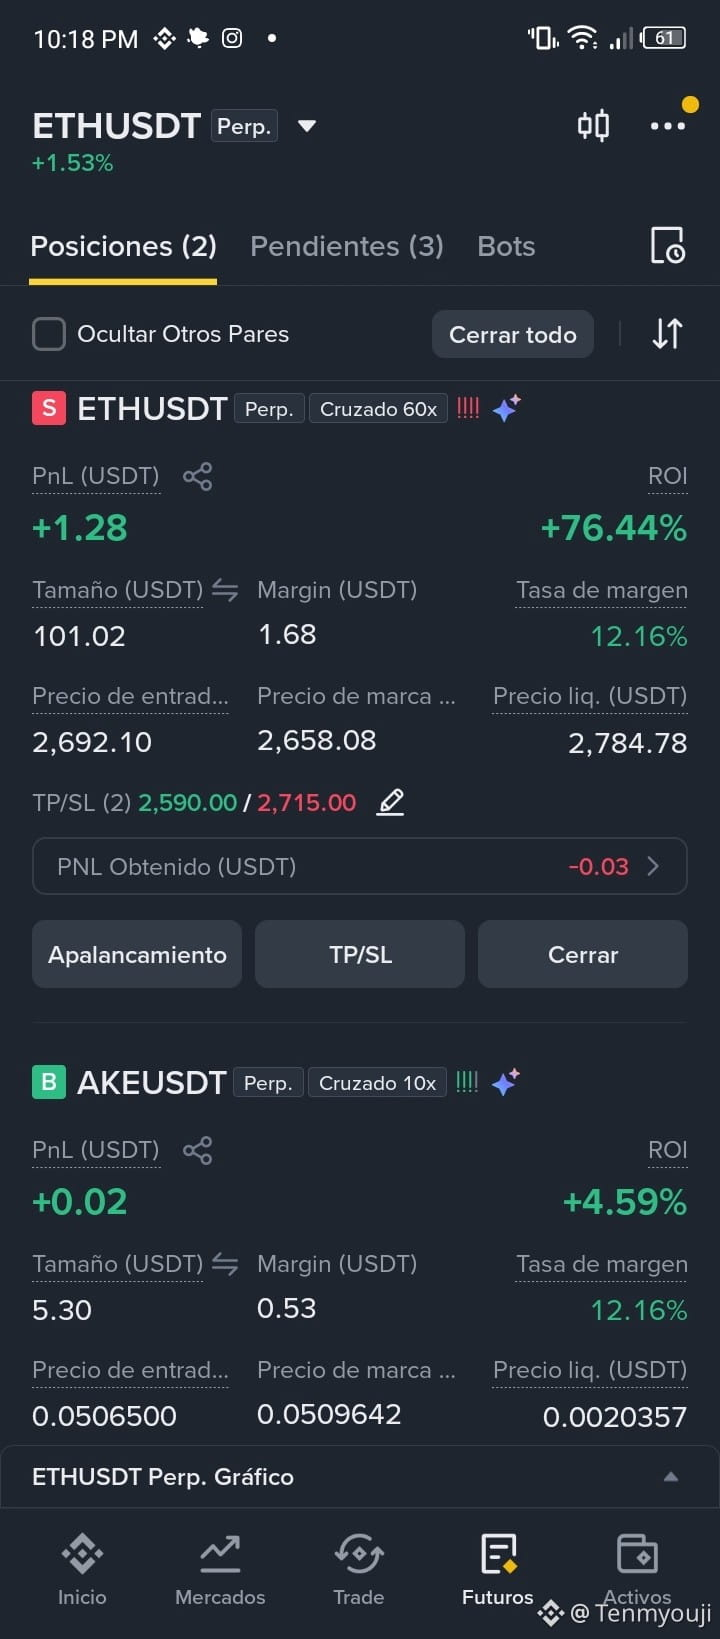Open the ETHUSDT Perp. pair dropdown arrow
The image size is (720, 1639).
point(307,126)
